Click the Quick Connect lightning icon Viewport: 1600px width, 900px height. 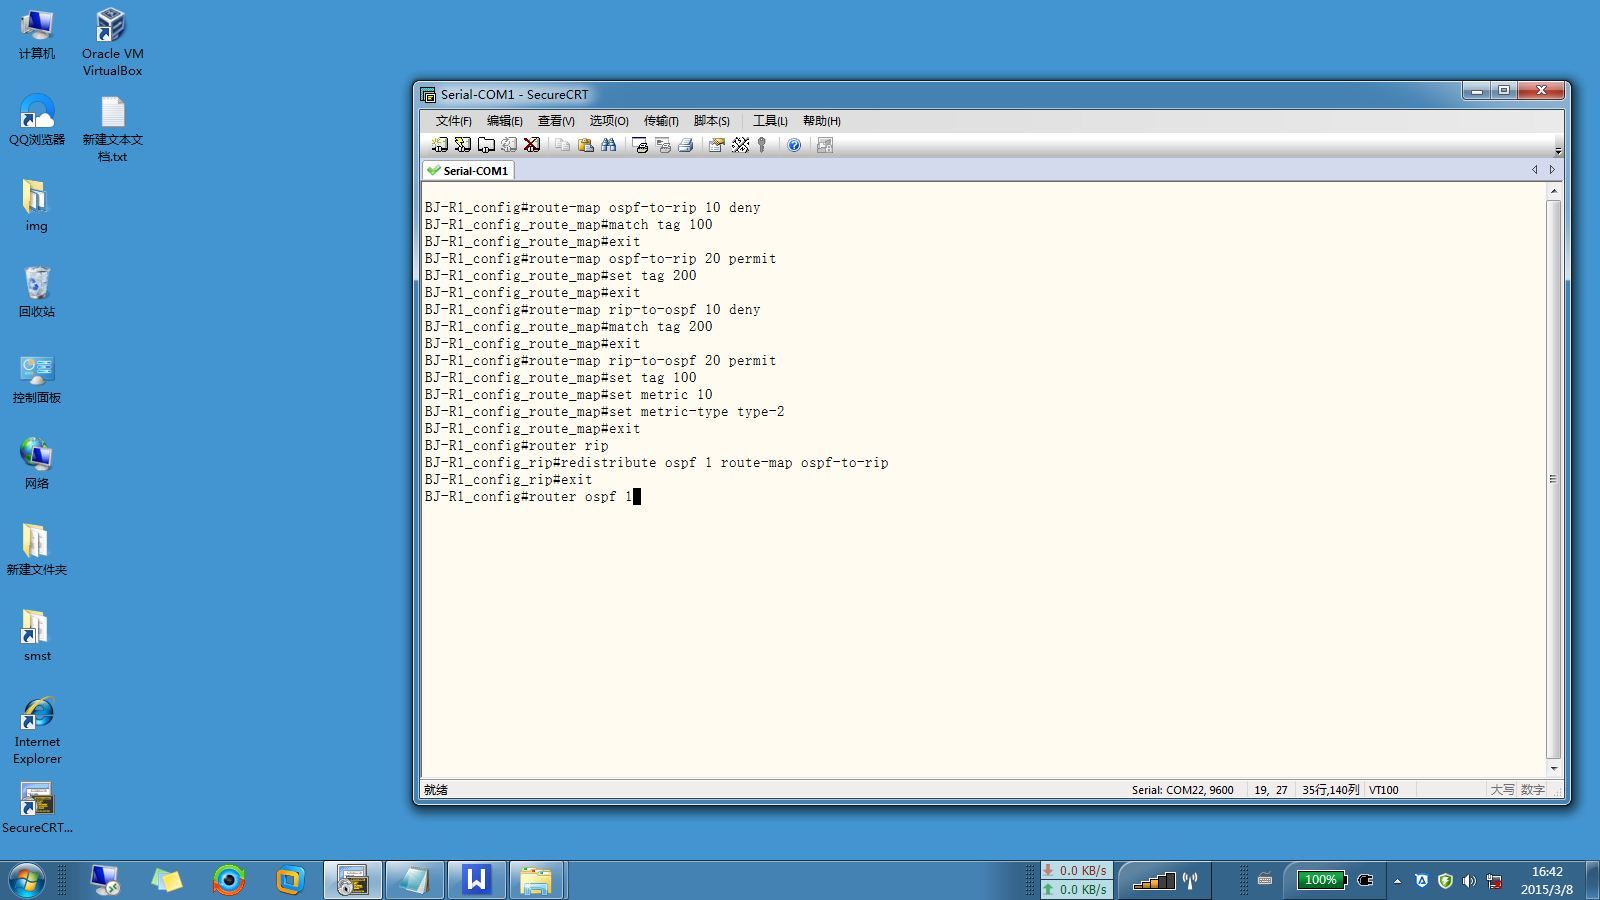pos(462,145)
